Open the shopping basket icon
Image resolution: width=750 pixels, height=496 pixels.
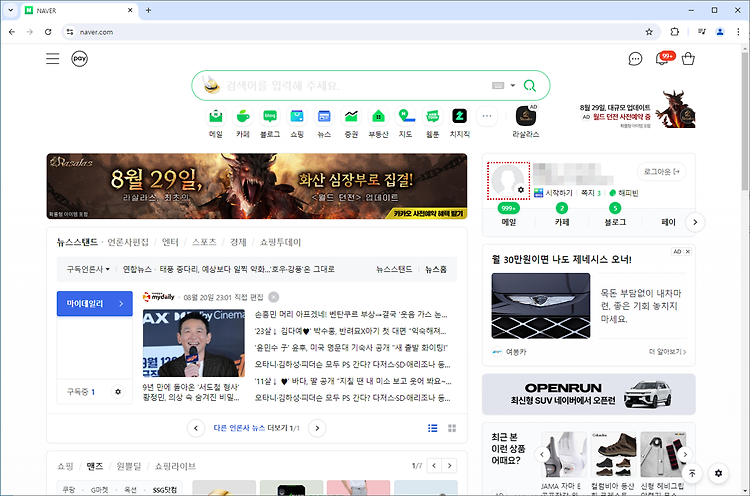688,58
